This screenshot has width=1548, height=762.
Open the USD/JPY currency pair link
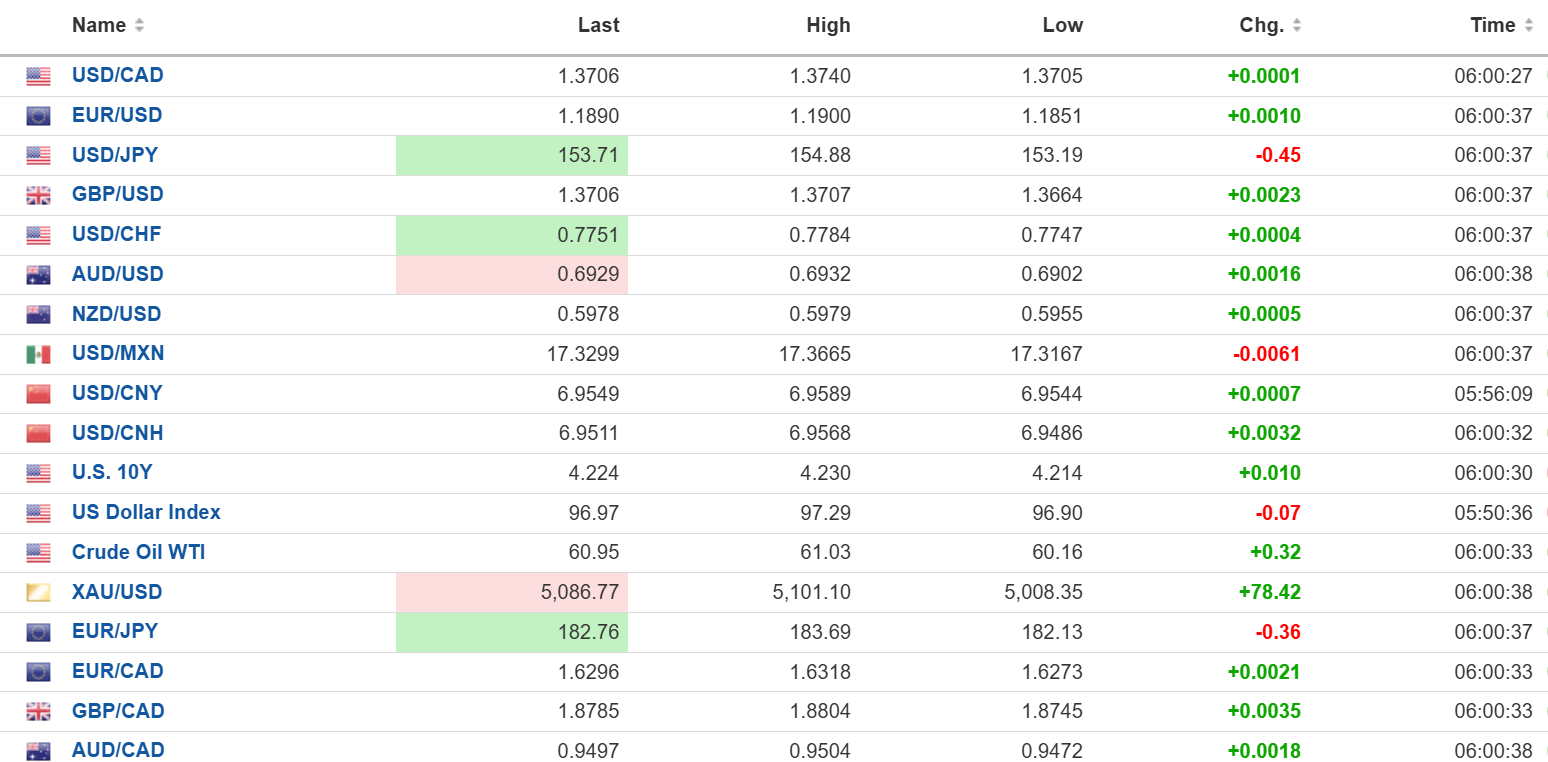point(115,155)
